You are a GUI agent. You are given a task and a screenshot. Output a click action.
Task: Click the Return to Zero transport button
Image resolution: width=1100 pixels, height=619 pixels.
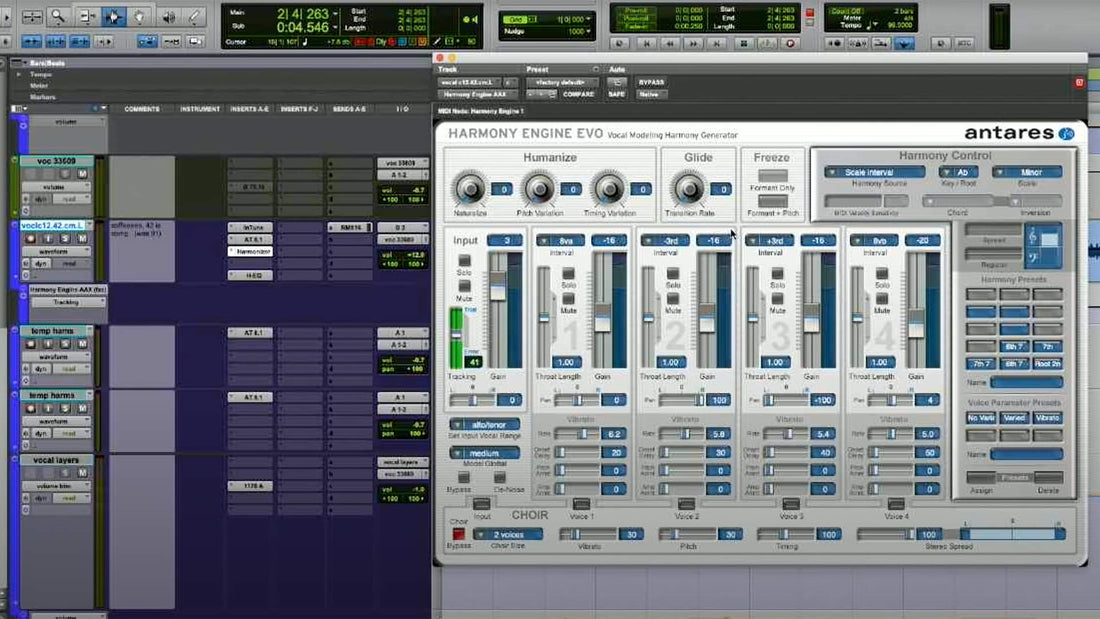click(x=646, y=44)
